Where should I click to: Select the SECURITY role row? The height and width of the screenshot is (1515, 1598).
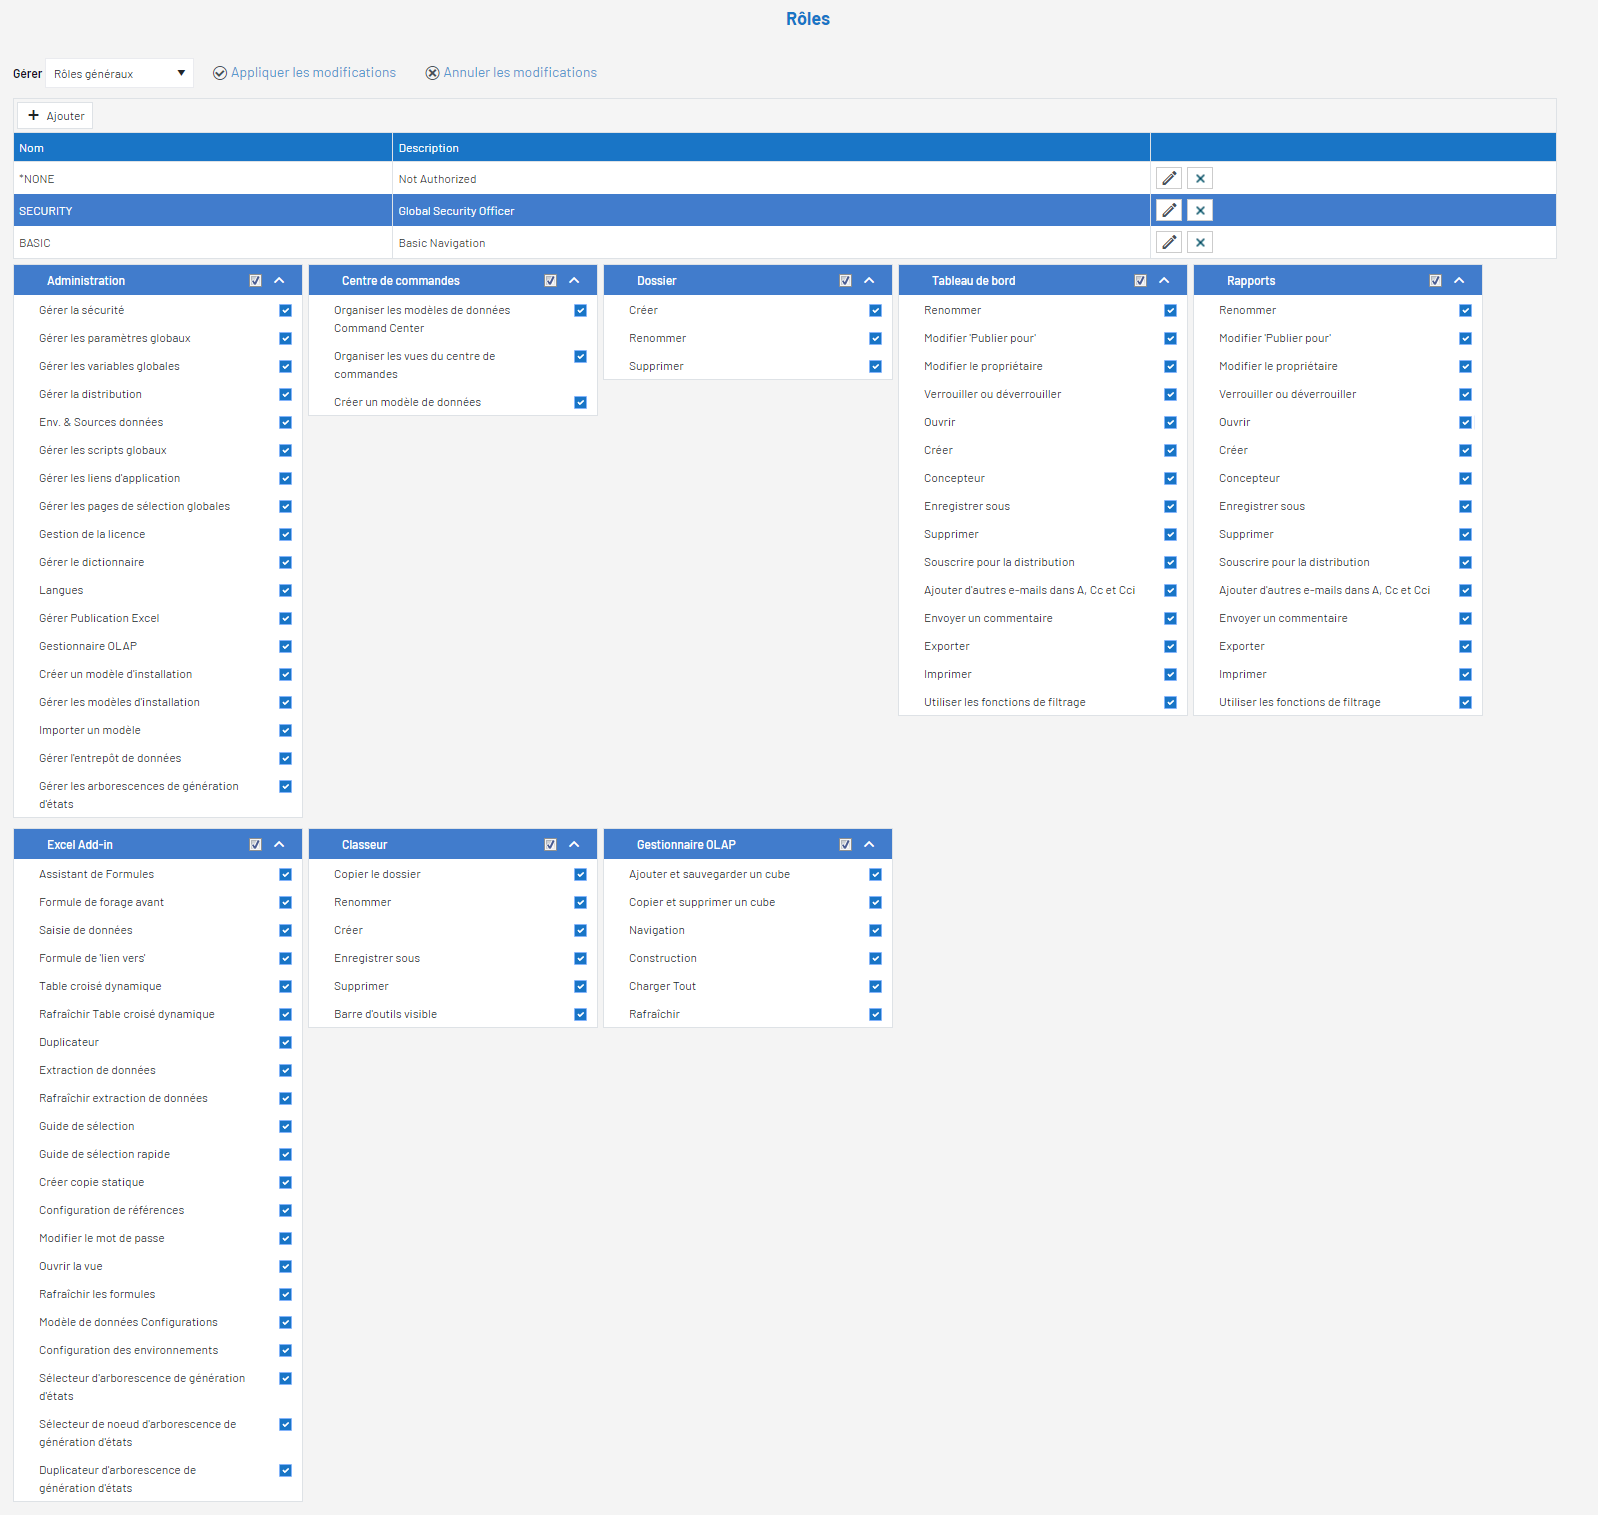pos(785,210)
